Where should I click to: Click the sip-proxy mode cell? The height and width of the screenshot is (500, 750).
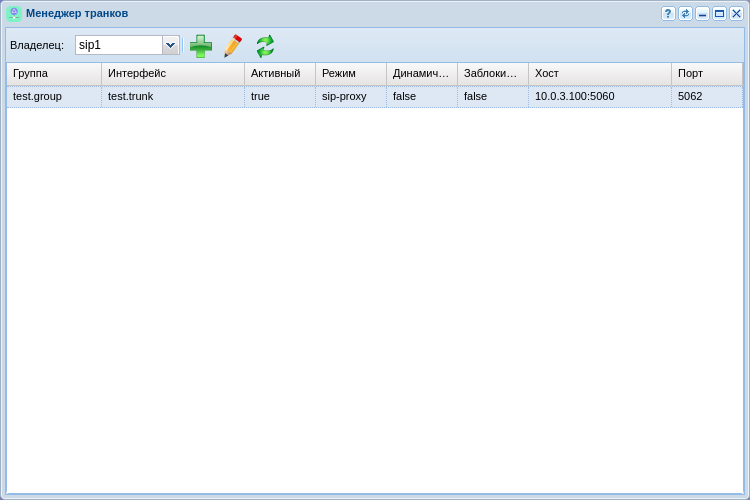(351, 97)
